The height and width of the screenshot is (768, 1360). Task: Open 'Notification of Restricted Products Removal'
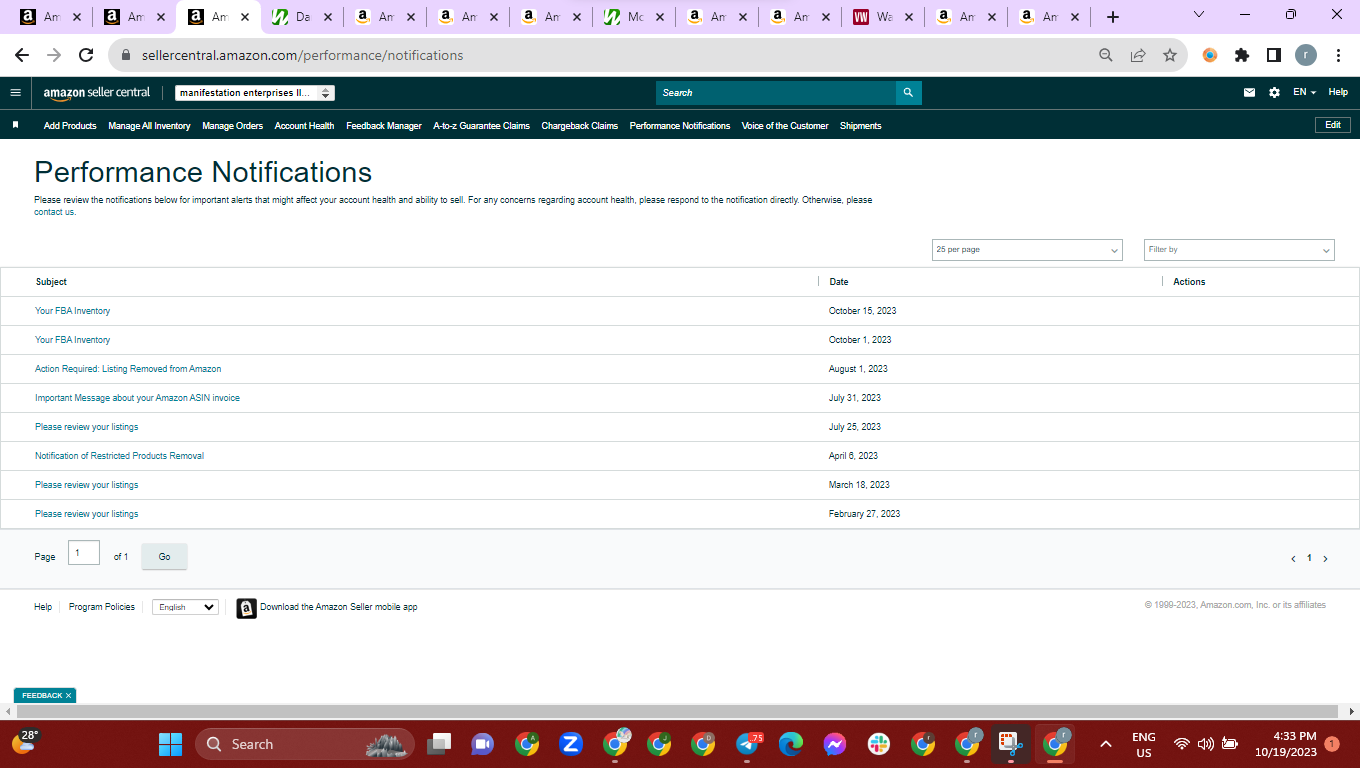(119, 456)
